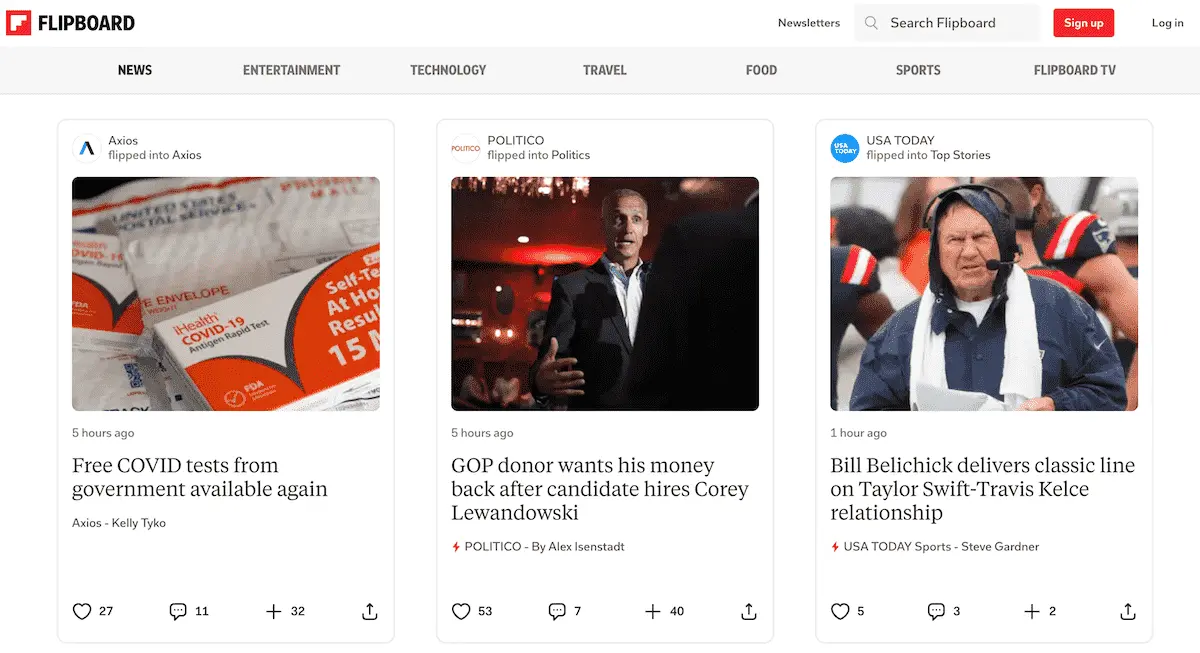
Task: Open the Sports section
Action: [917, 70]
